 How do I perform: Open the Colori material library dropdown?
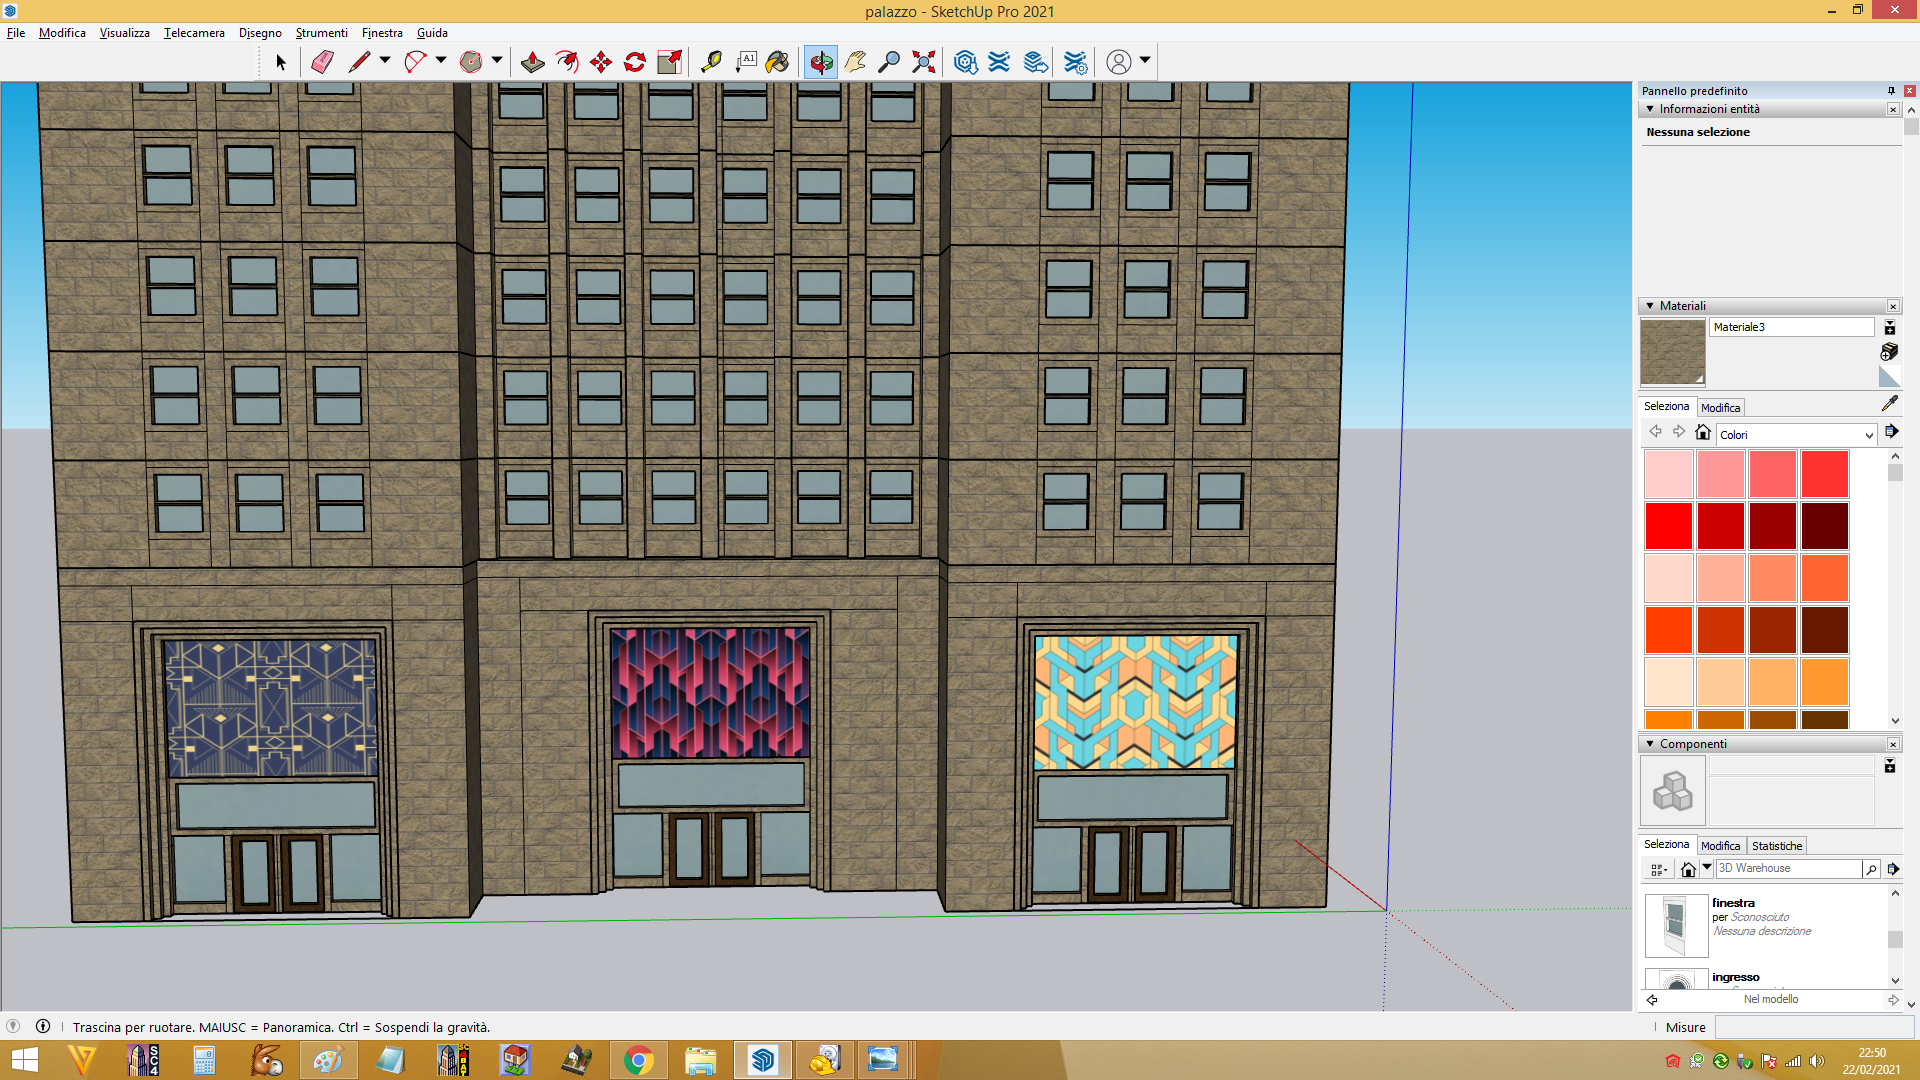coord(1796,435)
